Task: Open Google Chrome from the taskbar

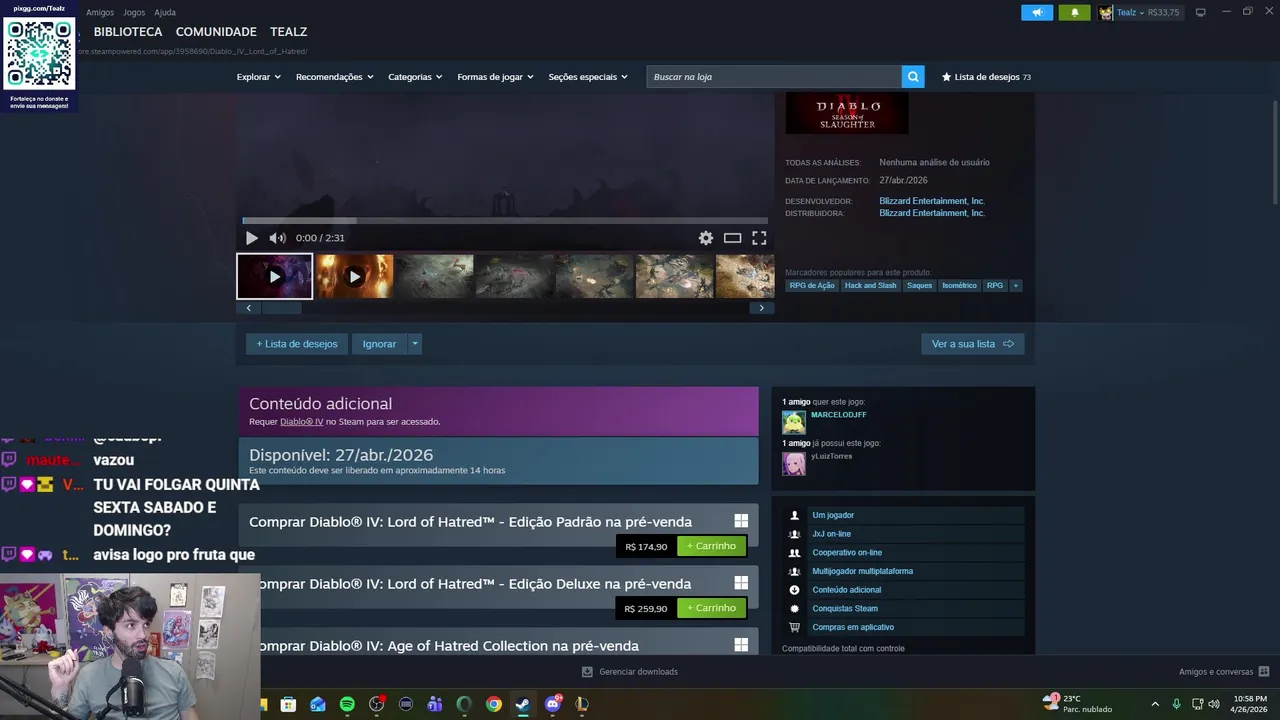Action: (494, 704)
